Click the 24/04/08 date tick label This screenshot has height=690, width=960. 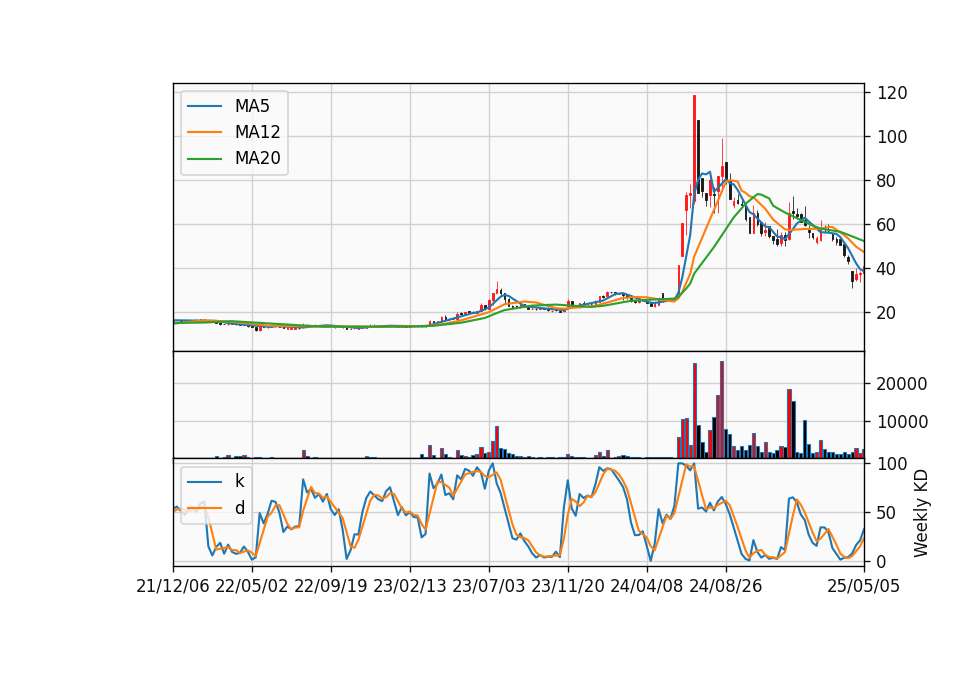click(647, 586)
